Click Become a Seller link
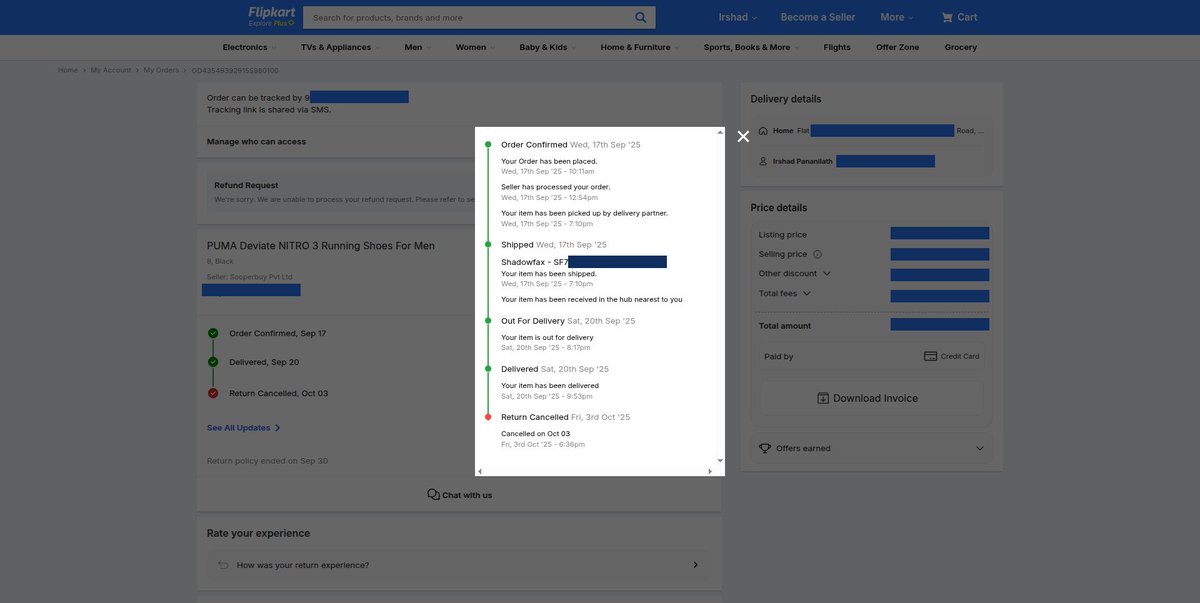Viewport: 1200px width, 603px height. 818,17
